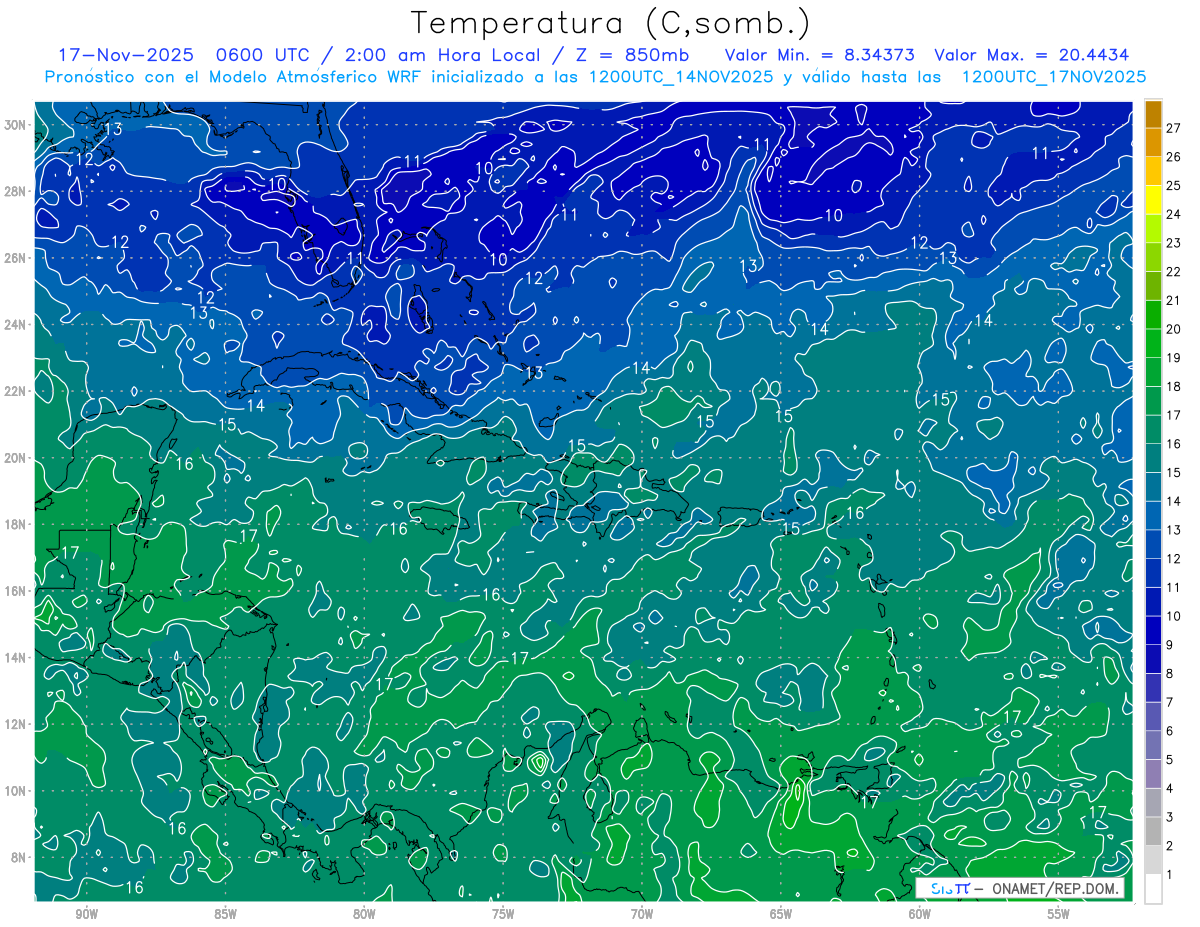
Task: Click the "28N" latitude axis label
Action: coord(17,191)
